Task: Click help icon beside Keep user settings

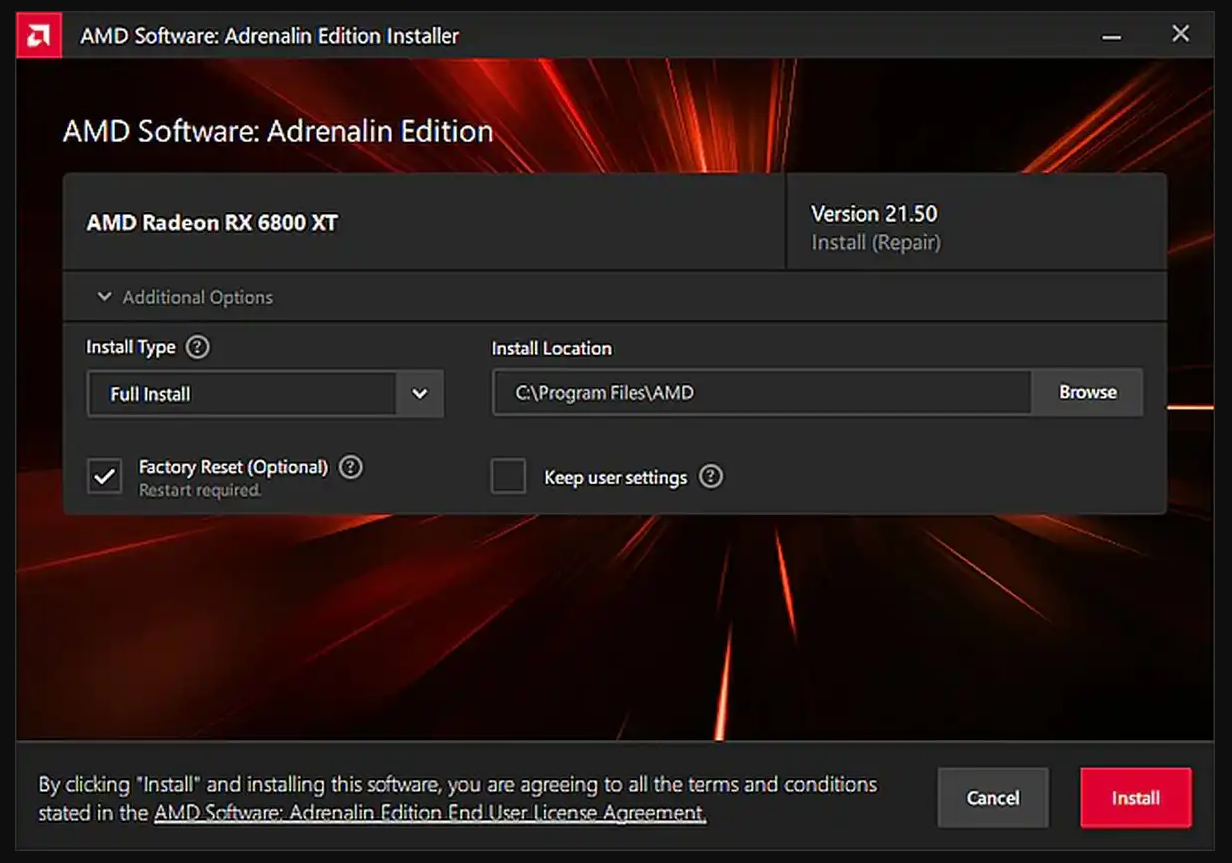Action: 710,477
